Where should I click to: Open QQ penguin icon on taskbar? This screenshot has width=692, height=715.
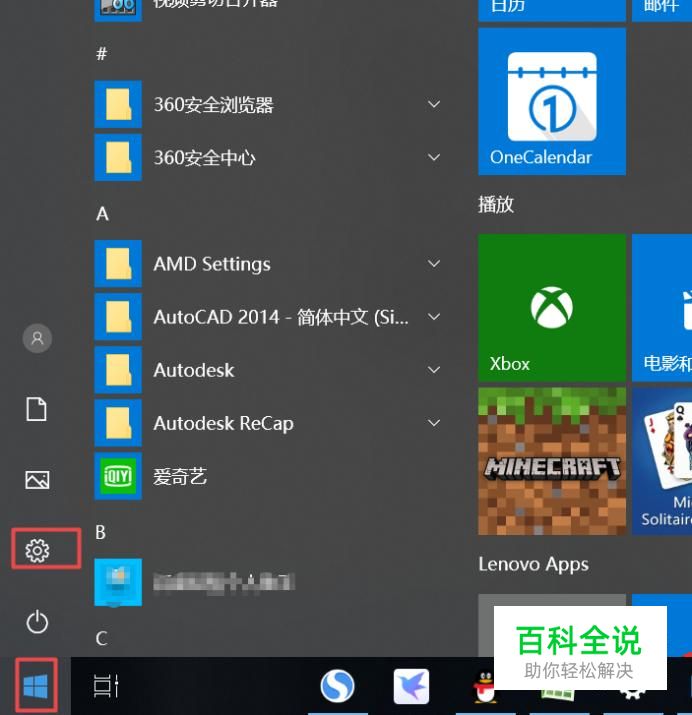[x=485, y=686]
